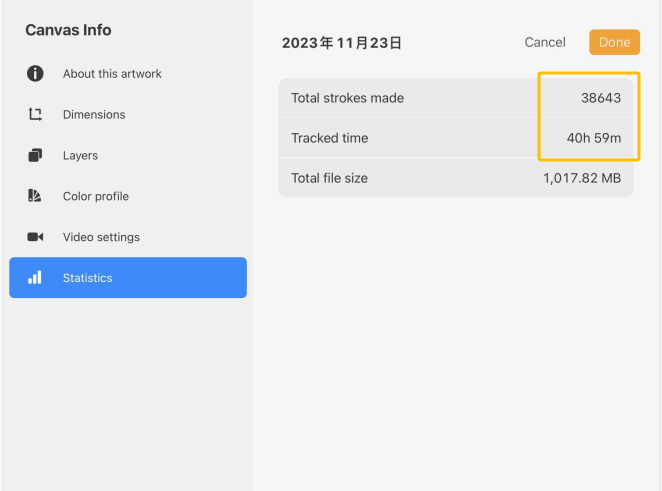Cancel the Canvas Info dialog

tap(545, 42)
